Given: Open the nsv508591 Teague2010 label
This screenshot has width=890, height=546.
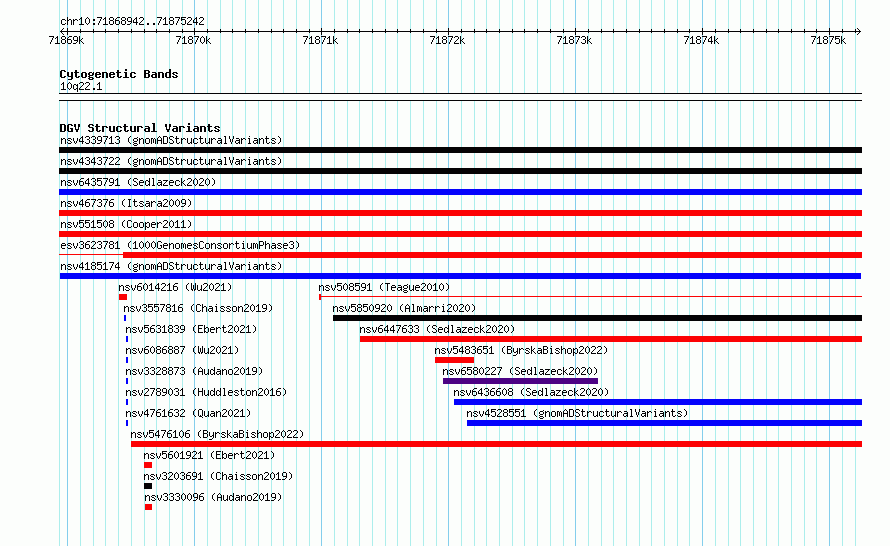Looking at the screenshot, I should (x=384, y=287).
